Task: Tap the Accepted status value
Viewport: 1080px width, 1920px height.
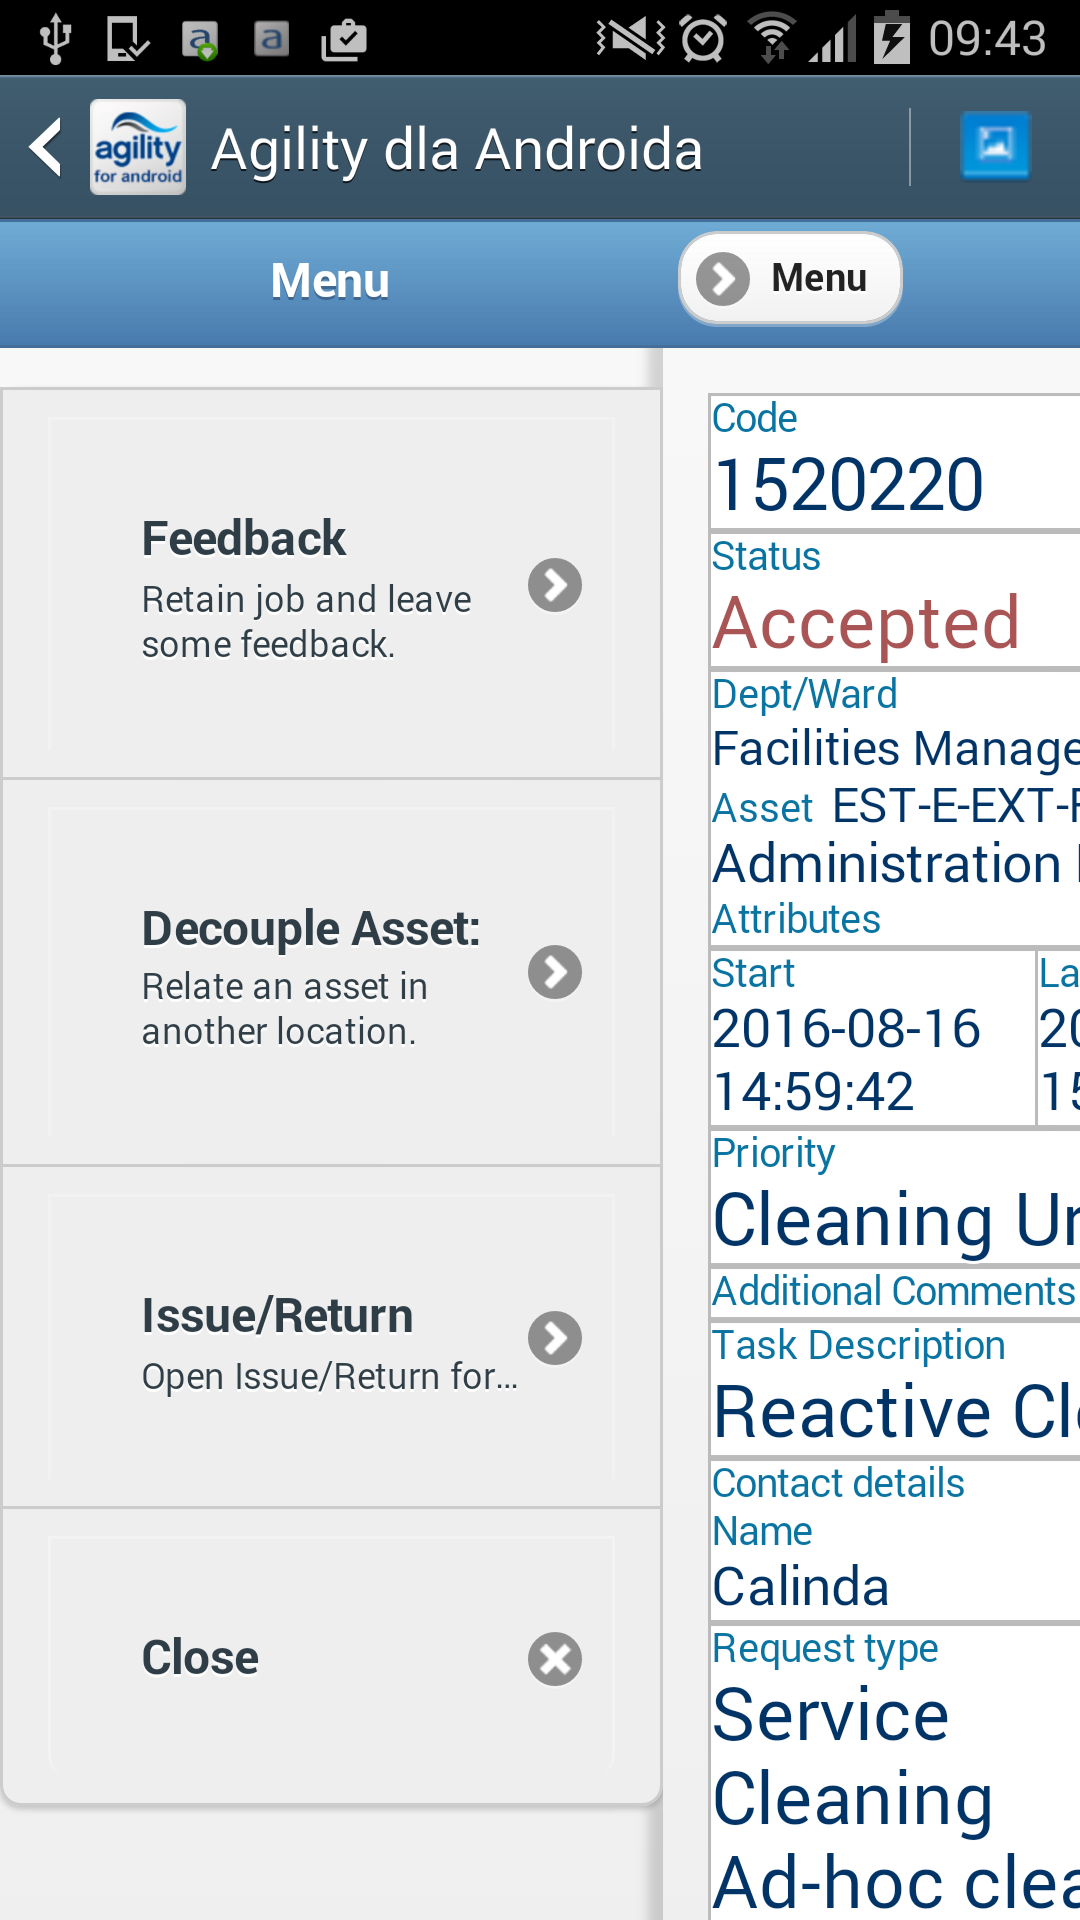Action: (x=866, y=624)
